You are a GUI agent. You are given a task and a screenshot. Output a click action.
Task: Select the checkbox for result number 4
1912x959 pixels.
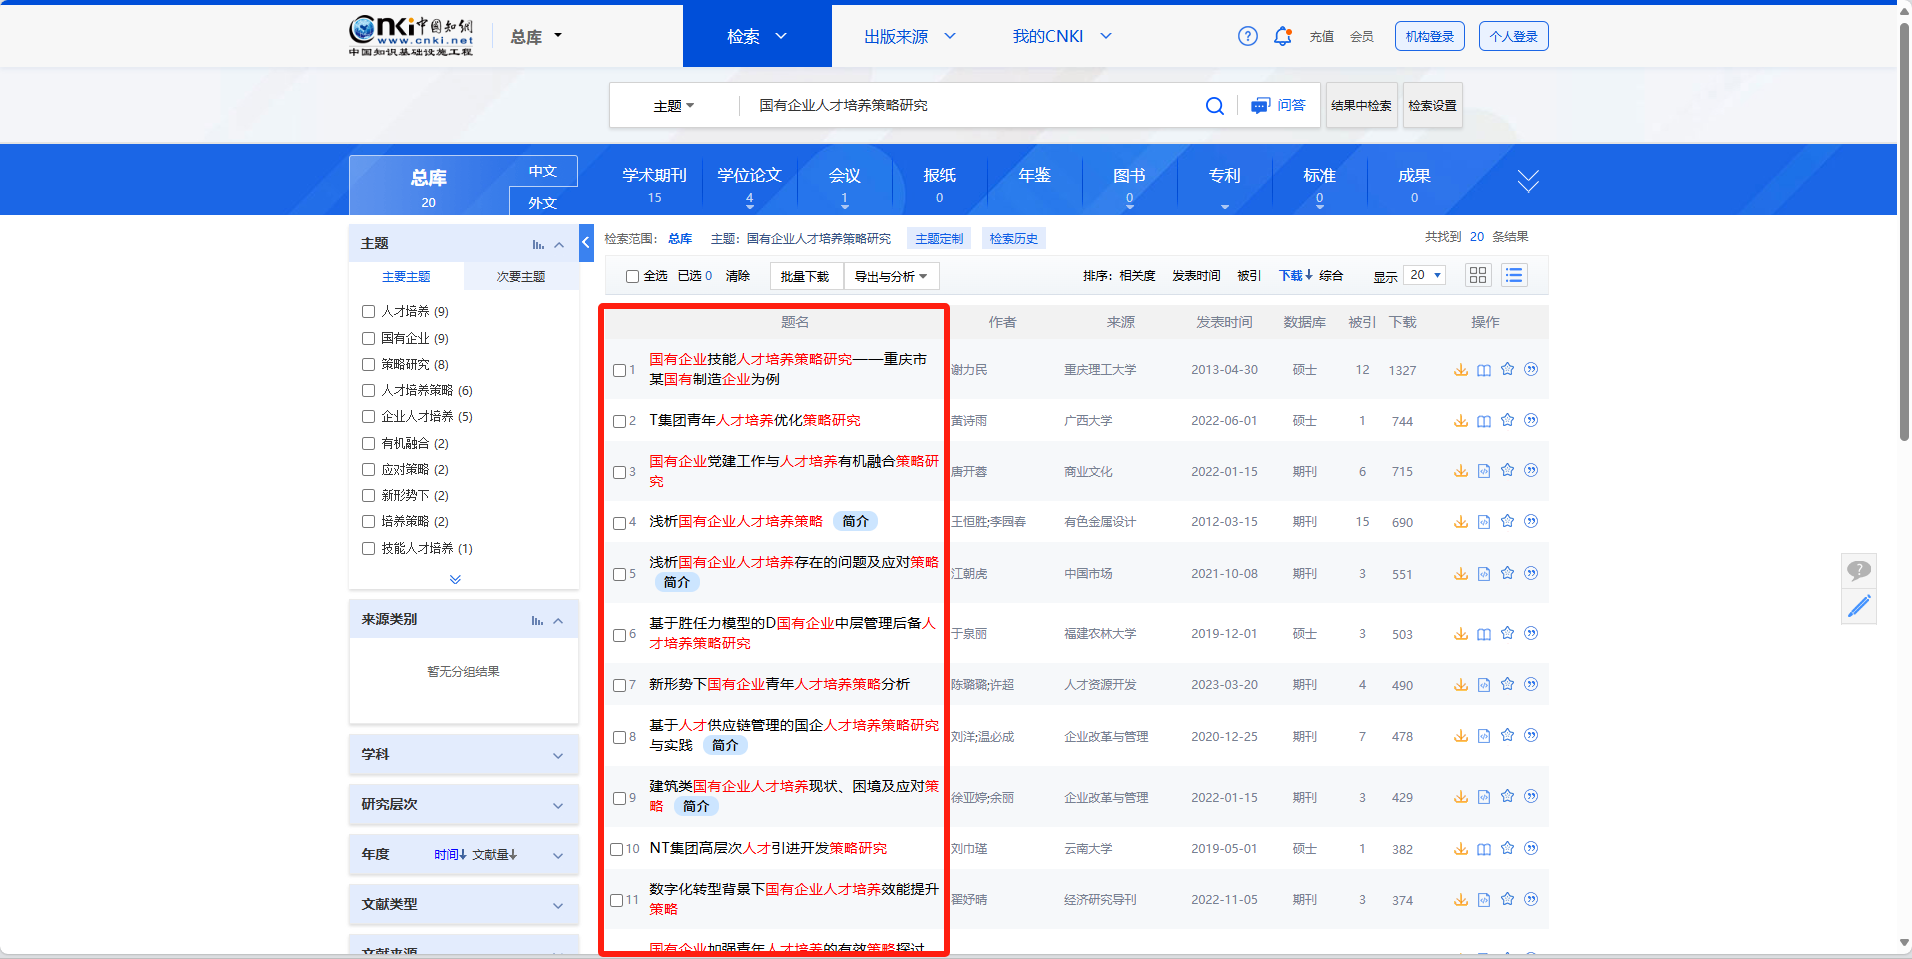[x=619, y=523]
